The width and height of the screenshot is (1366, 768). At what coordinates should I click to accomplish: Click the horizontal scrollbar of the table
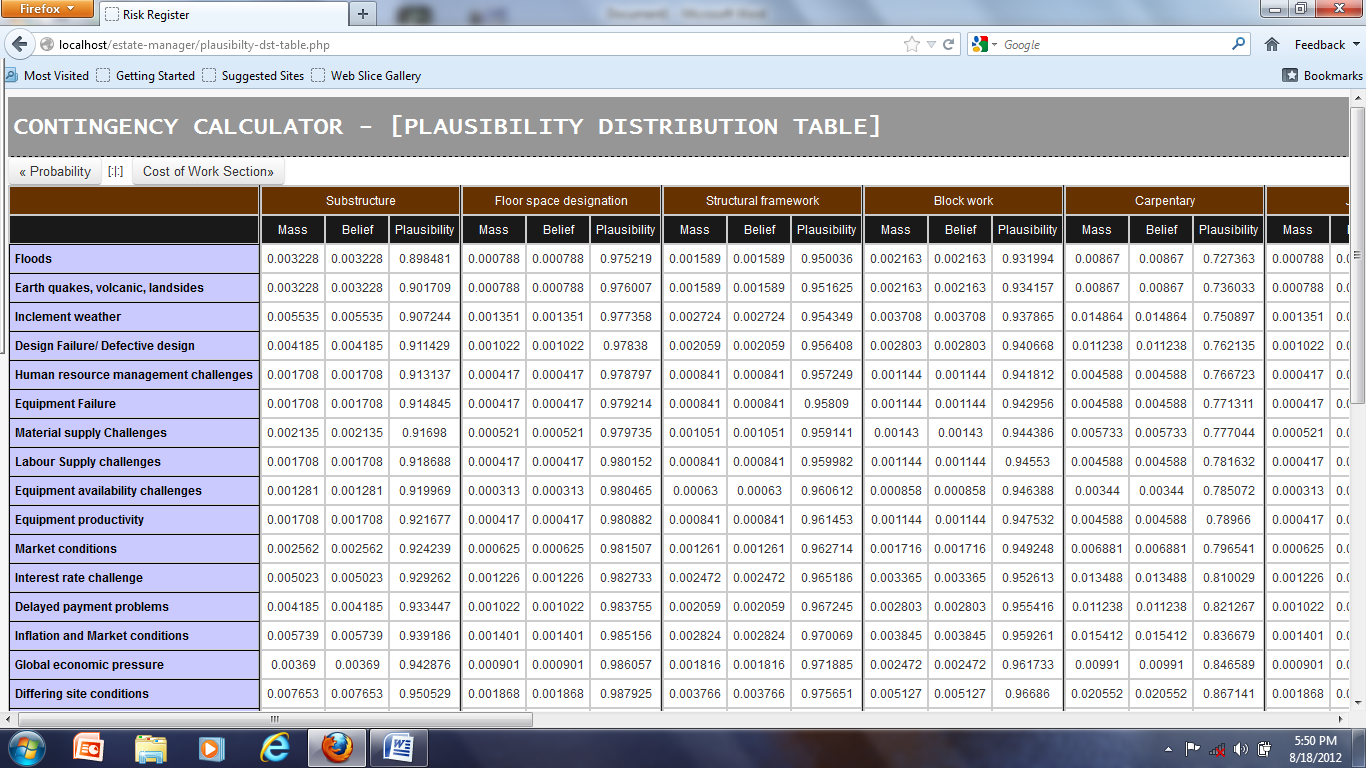(275, 719)
